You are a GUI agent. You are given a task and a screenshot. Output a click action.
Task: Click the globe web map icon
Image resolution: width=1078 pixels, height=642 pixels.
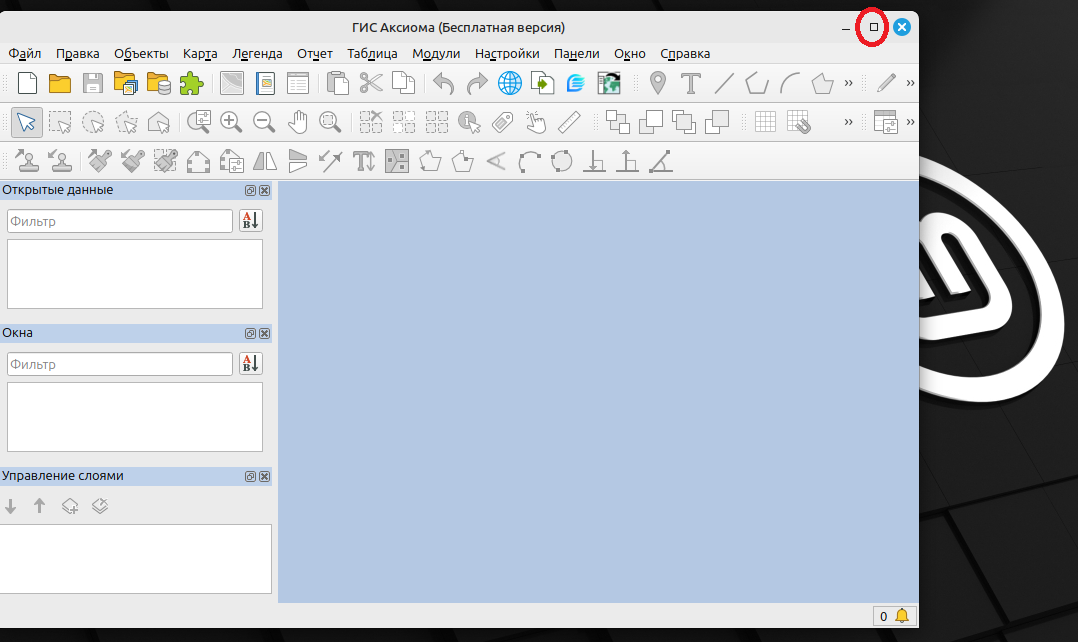[x=510, y=83]
